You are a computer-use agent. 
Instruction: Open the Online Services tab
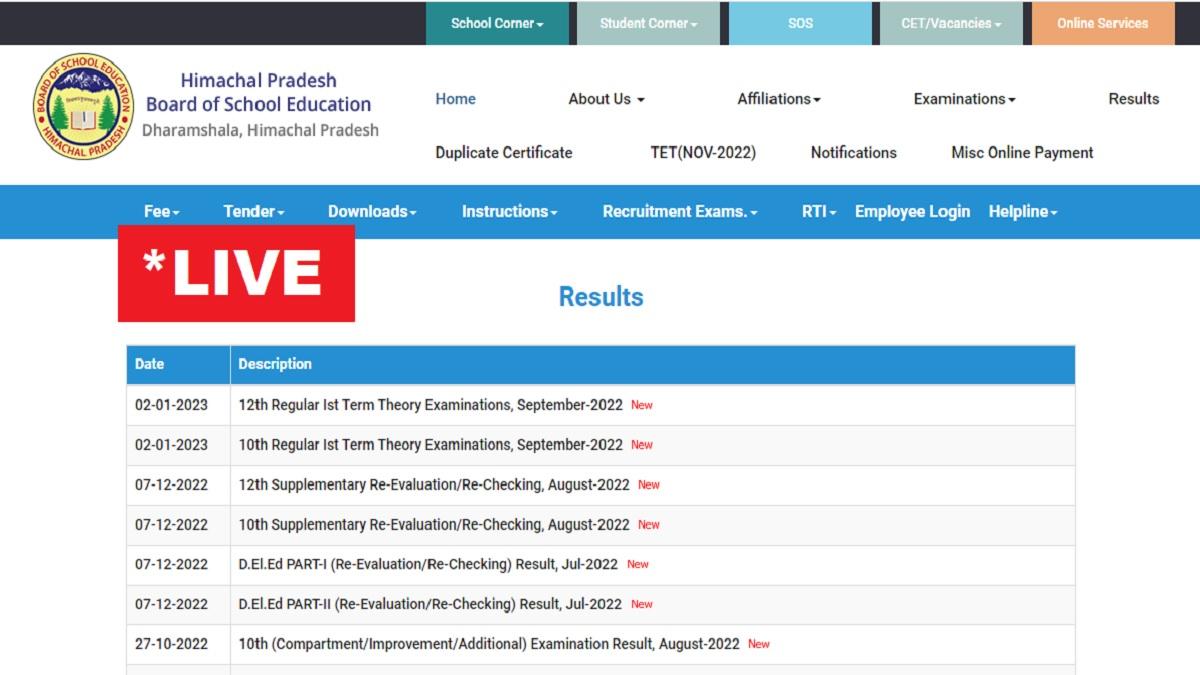coord(1101,22)
